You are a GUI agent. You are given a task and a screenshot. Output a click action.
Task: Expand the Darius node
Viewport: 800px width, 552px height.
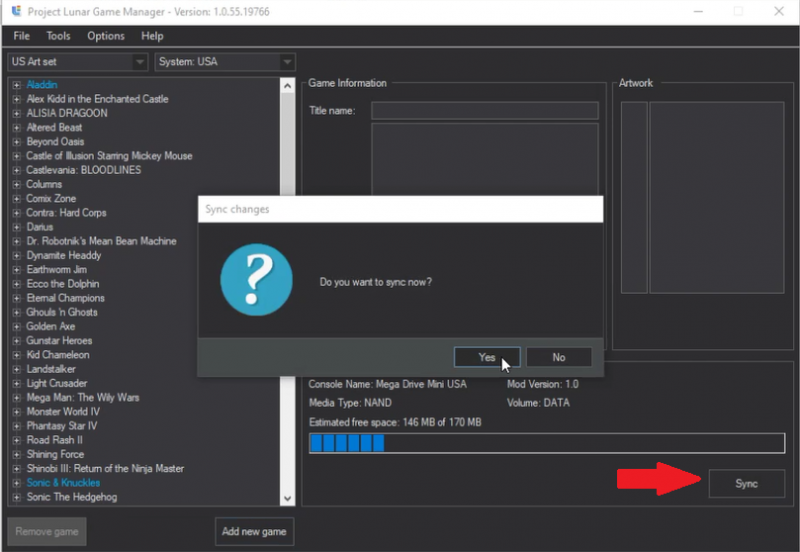(16, 228)
